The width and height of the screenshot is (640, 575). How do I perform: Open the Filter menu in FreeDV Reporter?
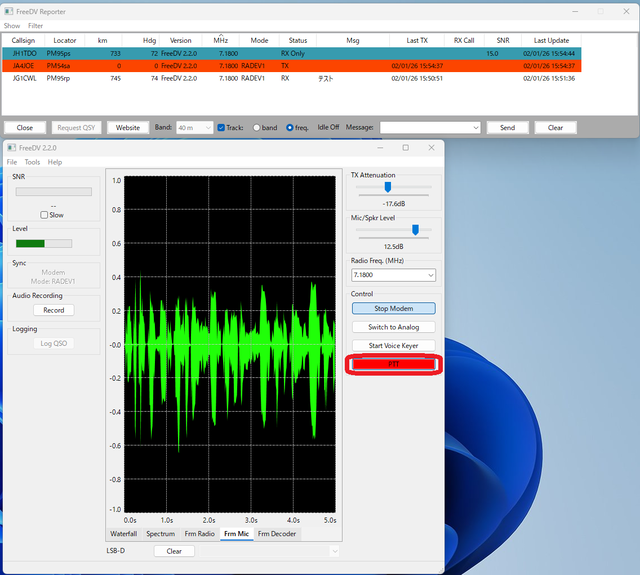tap(35, 25)
